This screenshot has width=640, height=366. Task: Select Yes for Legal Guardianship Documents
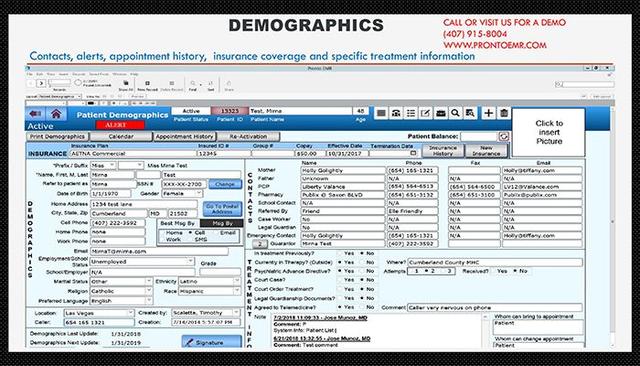pos(340,298)
